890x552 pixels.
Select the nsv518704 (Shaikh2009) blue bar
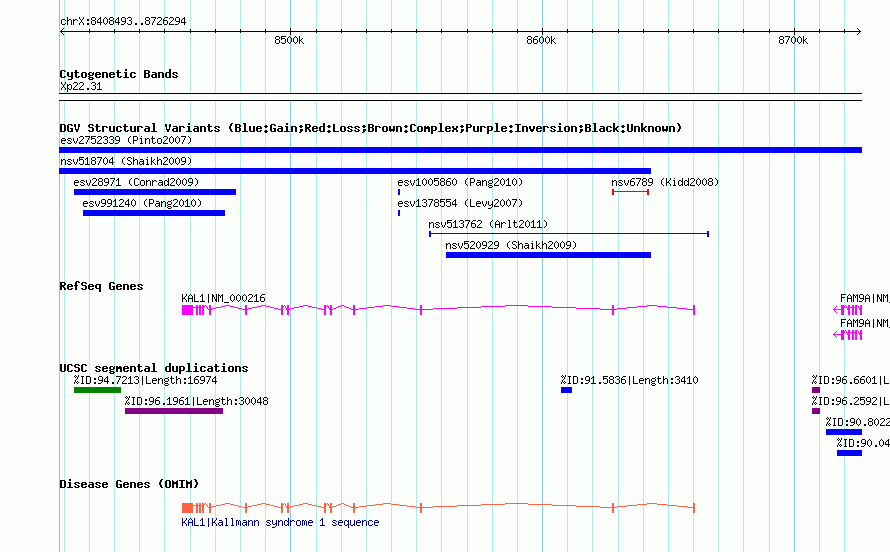click(355, 171)
